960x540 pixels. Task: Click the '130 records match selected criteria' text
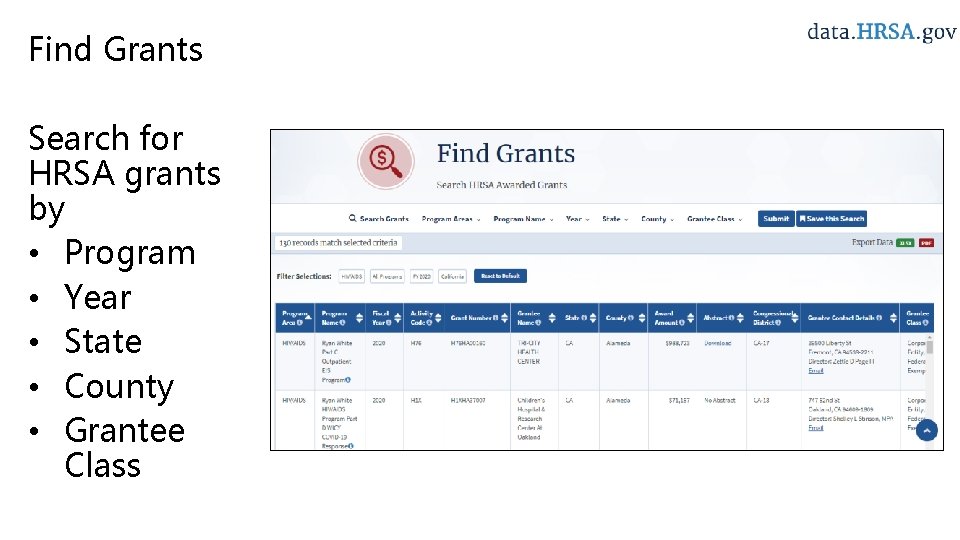pos(338,243)
